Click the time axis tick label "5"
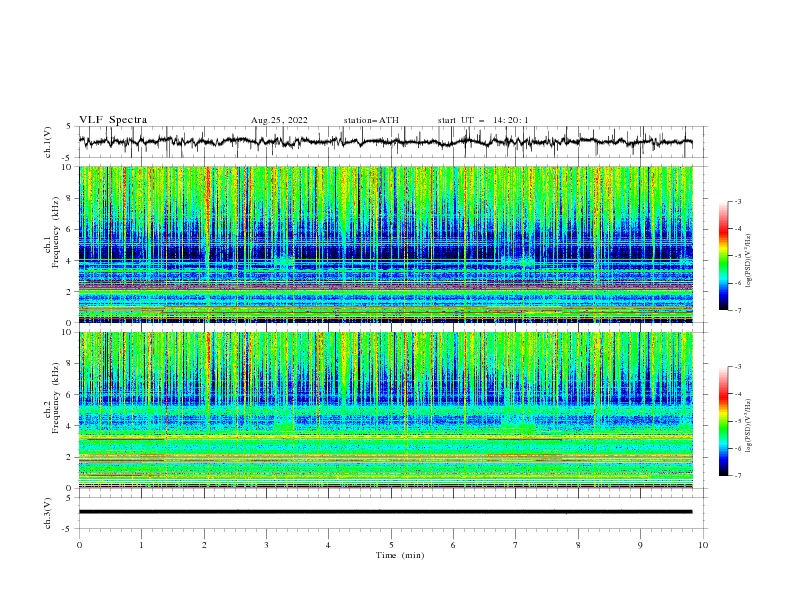The height and width of the screenshot is (612, 792). [391, 545]
